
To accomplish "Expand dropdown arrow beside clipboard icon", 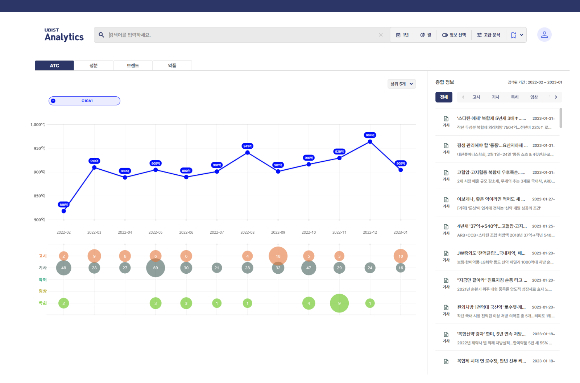I will pyautogui.click(x=522, y=35).
